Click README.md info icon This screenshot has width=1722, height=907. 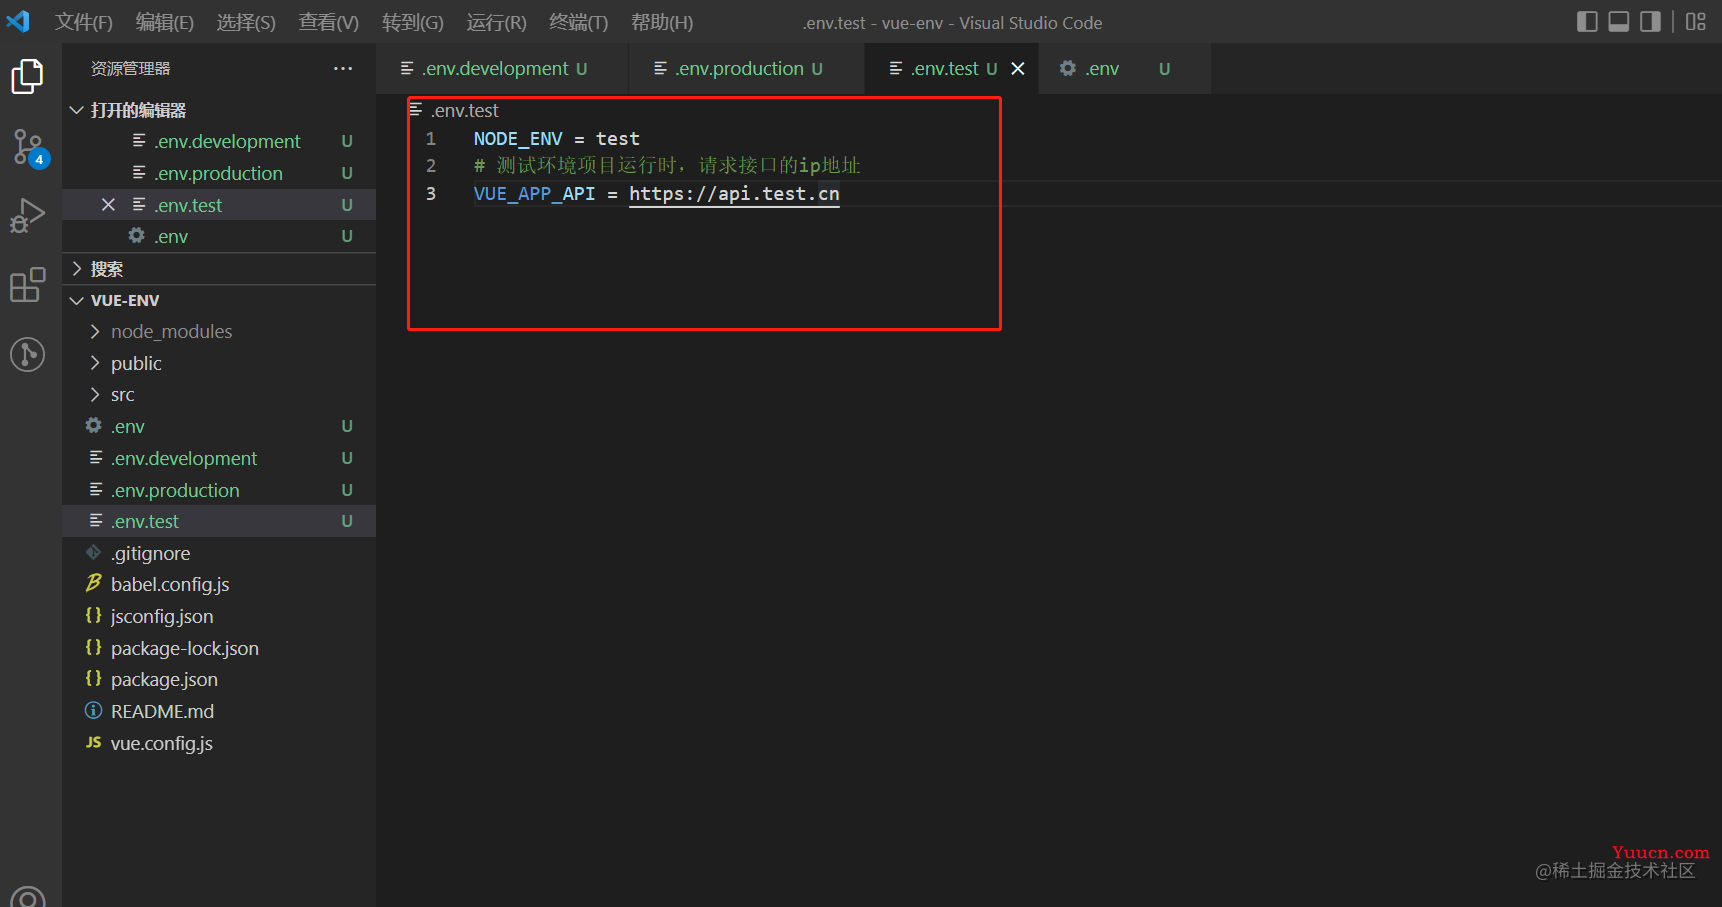[x=94, y=710]
